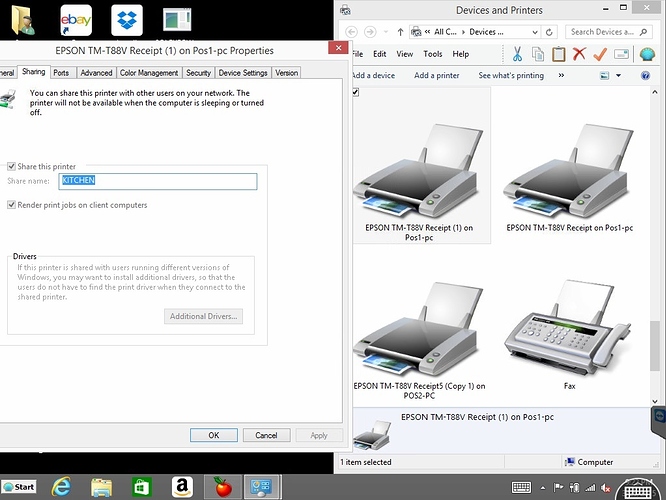Toggle Render print jobs on client computers
This screenshot has height=500, width=666.
click(11, 205)
